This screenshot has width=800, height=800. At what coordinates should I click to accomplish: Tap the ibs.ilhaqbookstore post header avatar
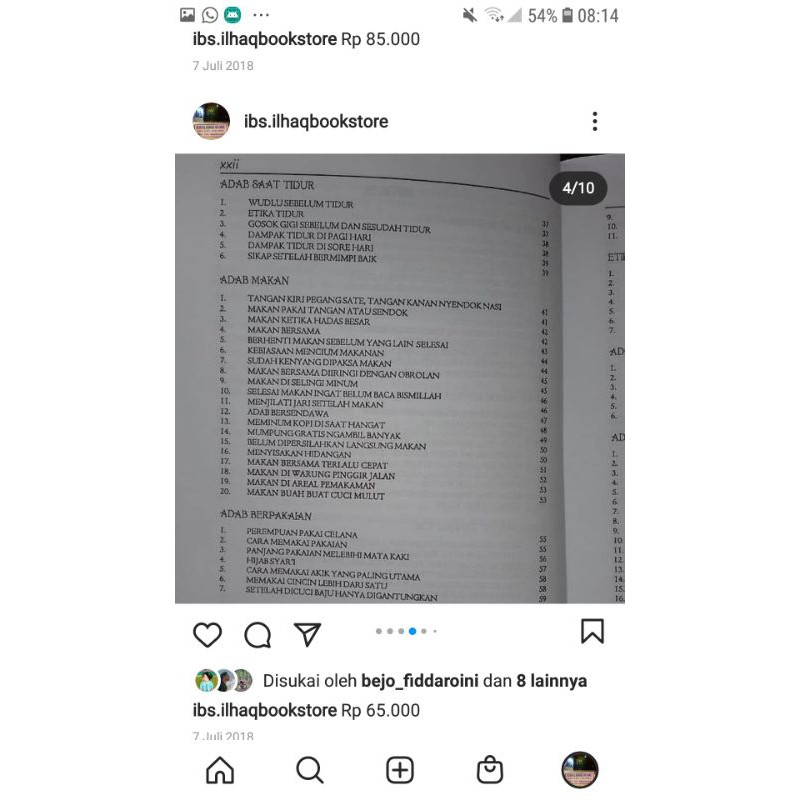click(x=211, y=121)
